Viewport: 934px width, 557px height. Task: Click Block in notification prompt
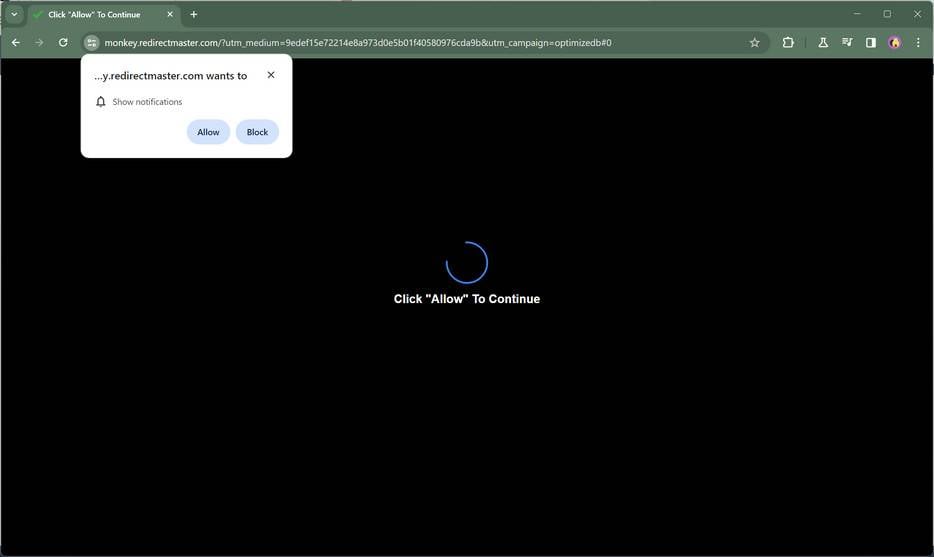[x=257, y=132]
